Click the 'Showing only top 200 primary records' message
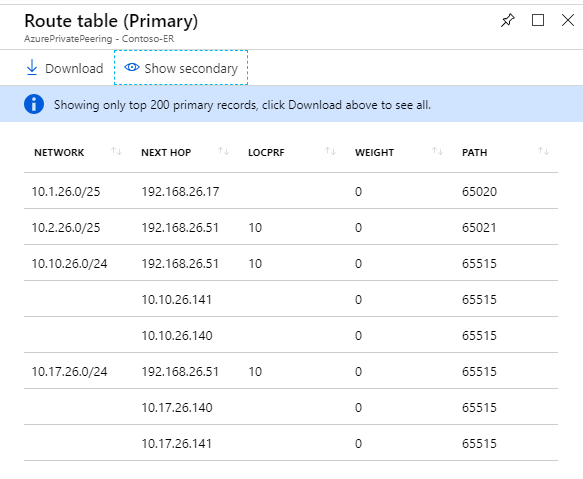 (242, 105)
